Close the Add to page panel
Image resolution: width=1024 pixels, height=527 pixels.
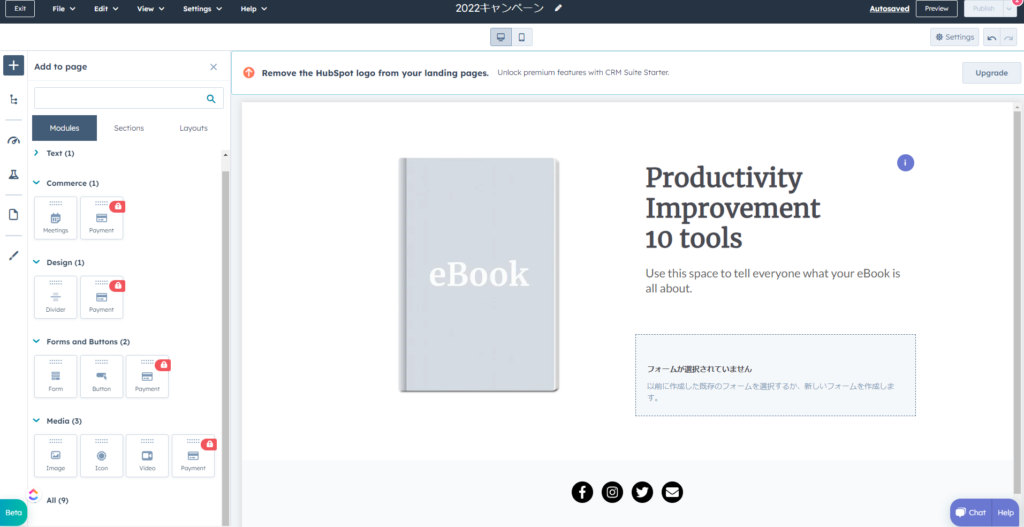pyautogui.click(x=213, y=67)
